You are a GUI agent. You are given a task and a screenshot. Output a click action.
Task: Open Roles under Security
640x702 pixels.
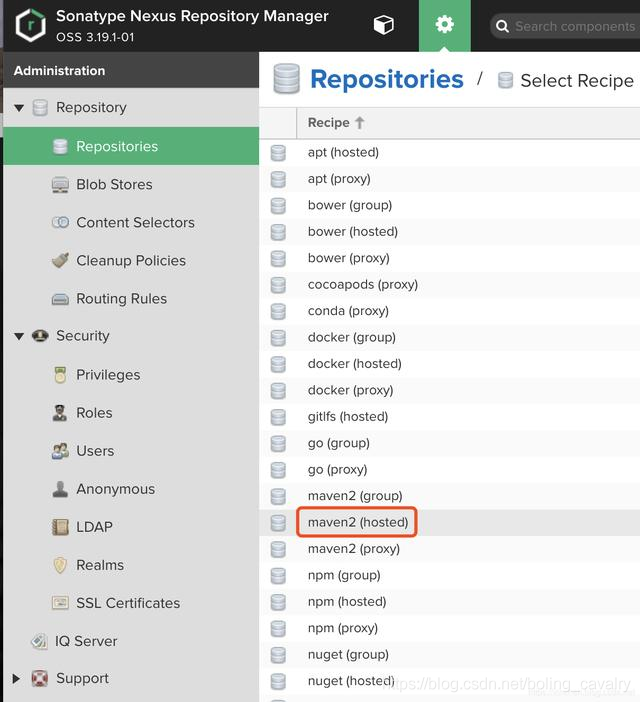(x=94, y=413)
